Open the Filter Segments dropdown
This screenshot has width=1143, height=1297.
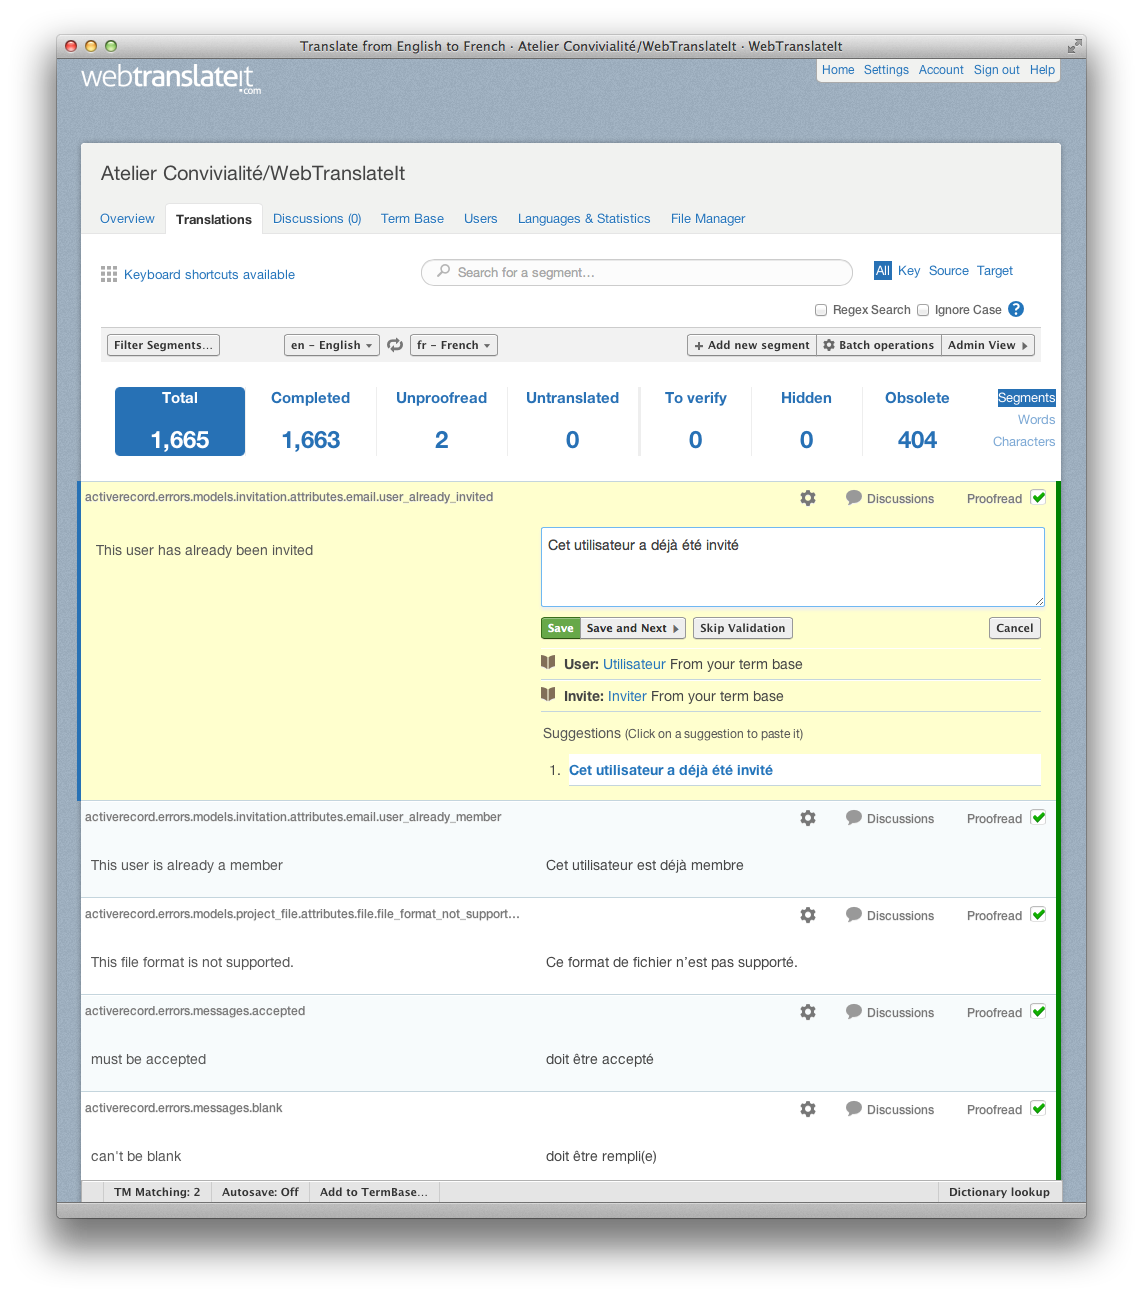coord(163,345)
